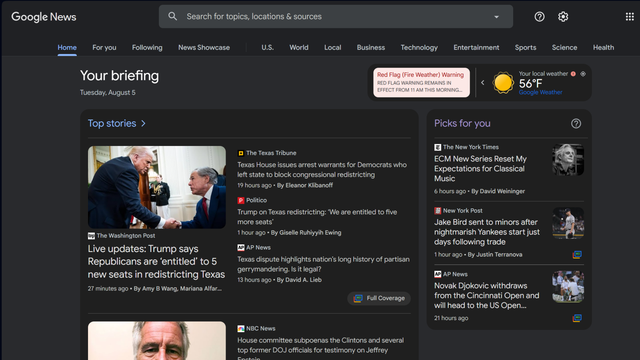Click the weather previous arrow chevron
Viewport: 640px width, 360px height.
pos(482,82)
